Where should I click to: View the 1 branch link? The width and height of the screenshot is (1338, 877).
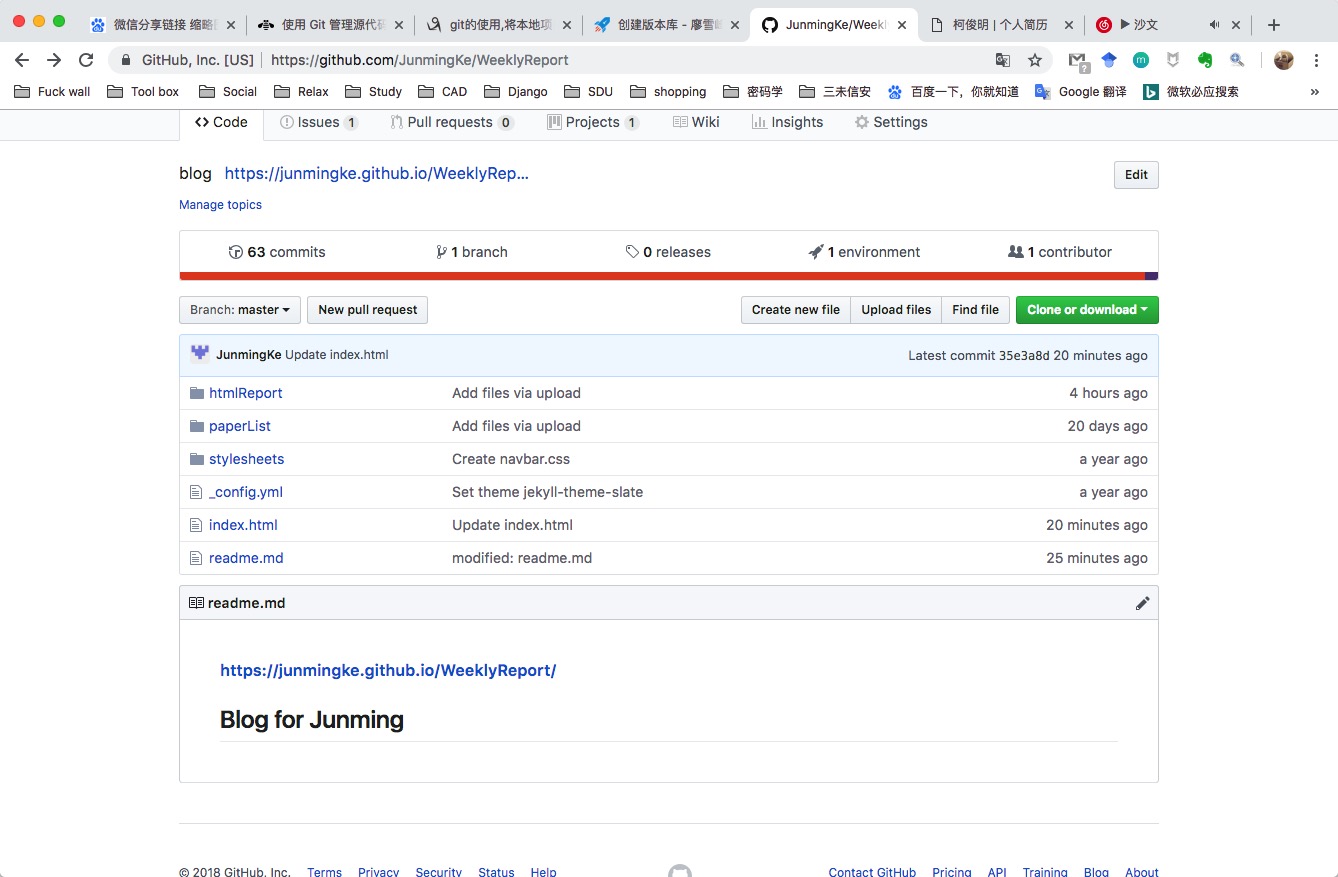coord(472,252)
